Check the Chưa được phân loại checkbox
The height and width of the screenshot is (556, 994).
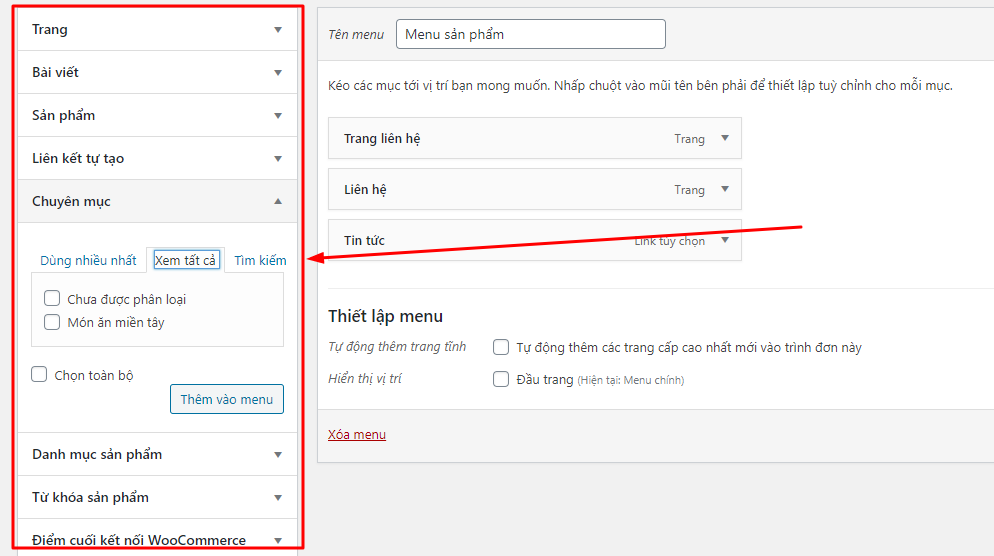[52, 299]
